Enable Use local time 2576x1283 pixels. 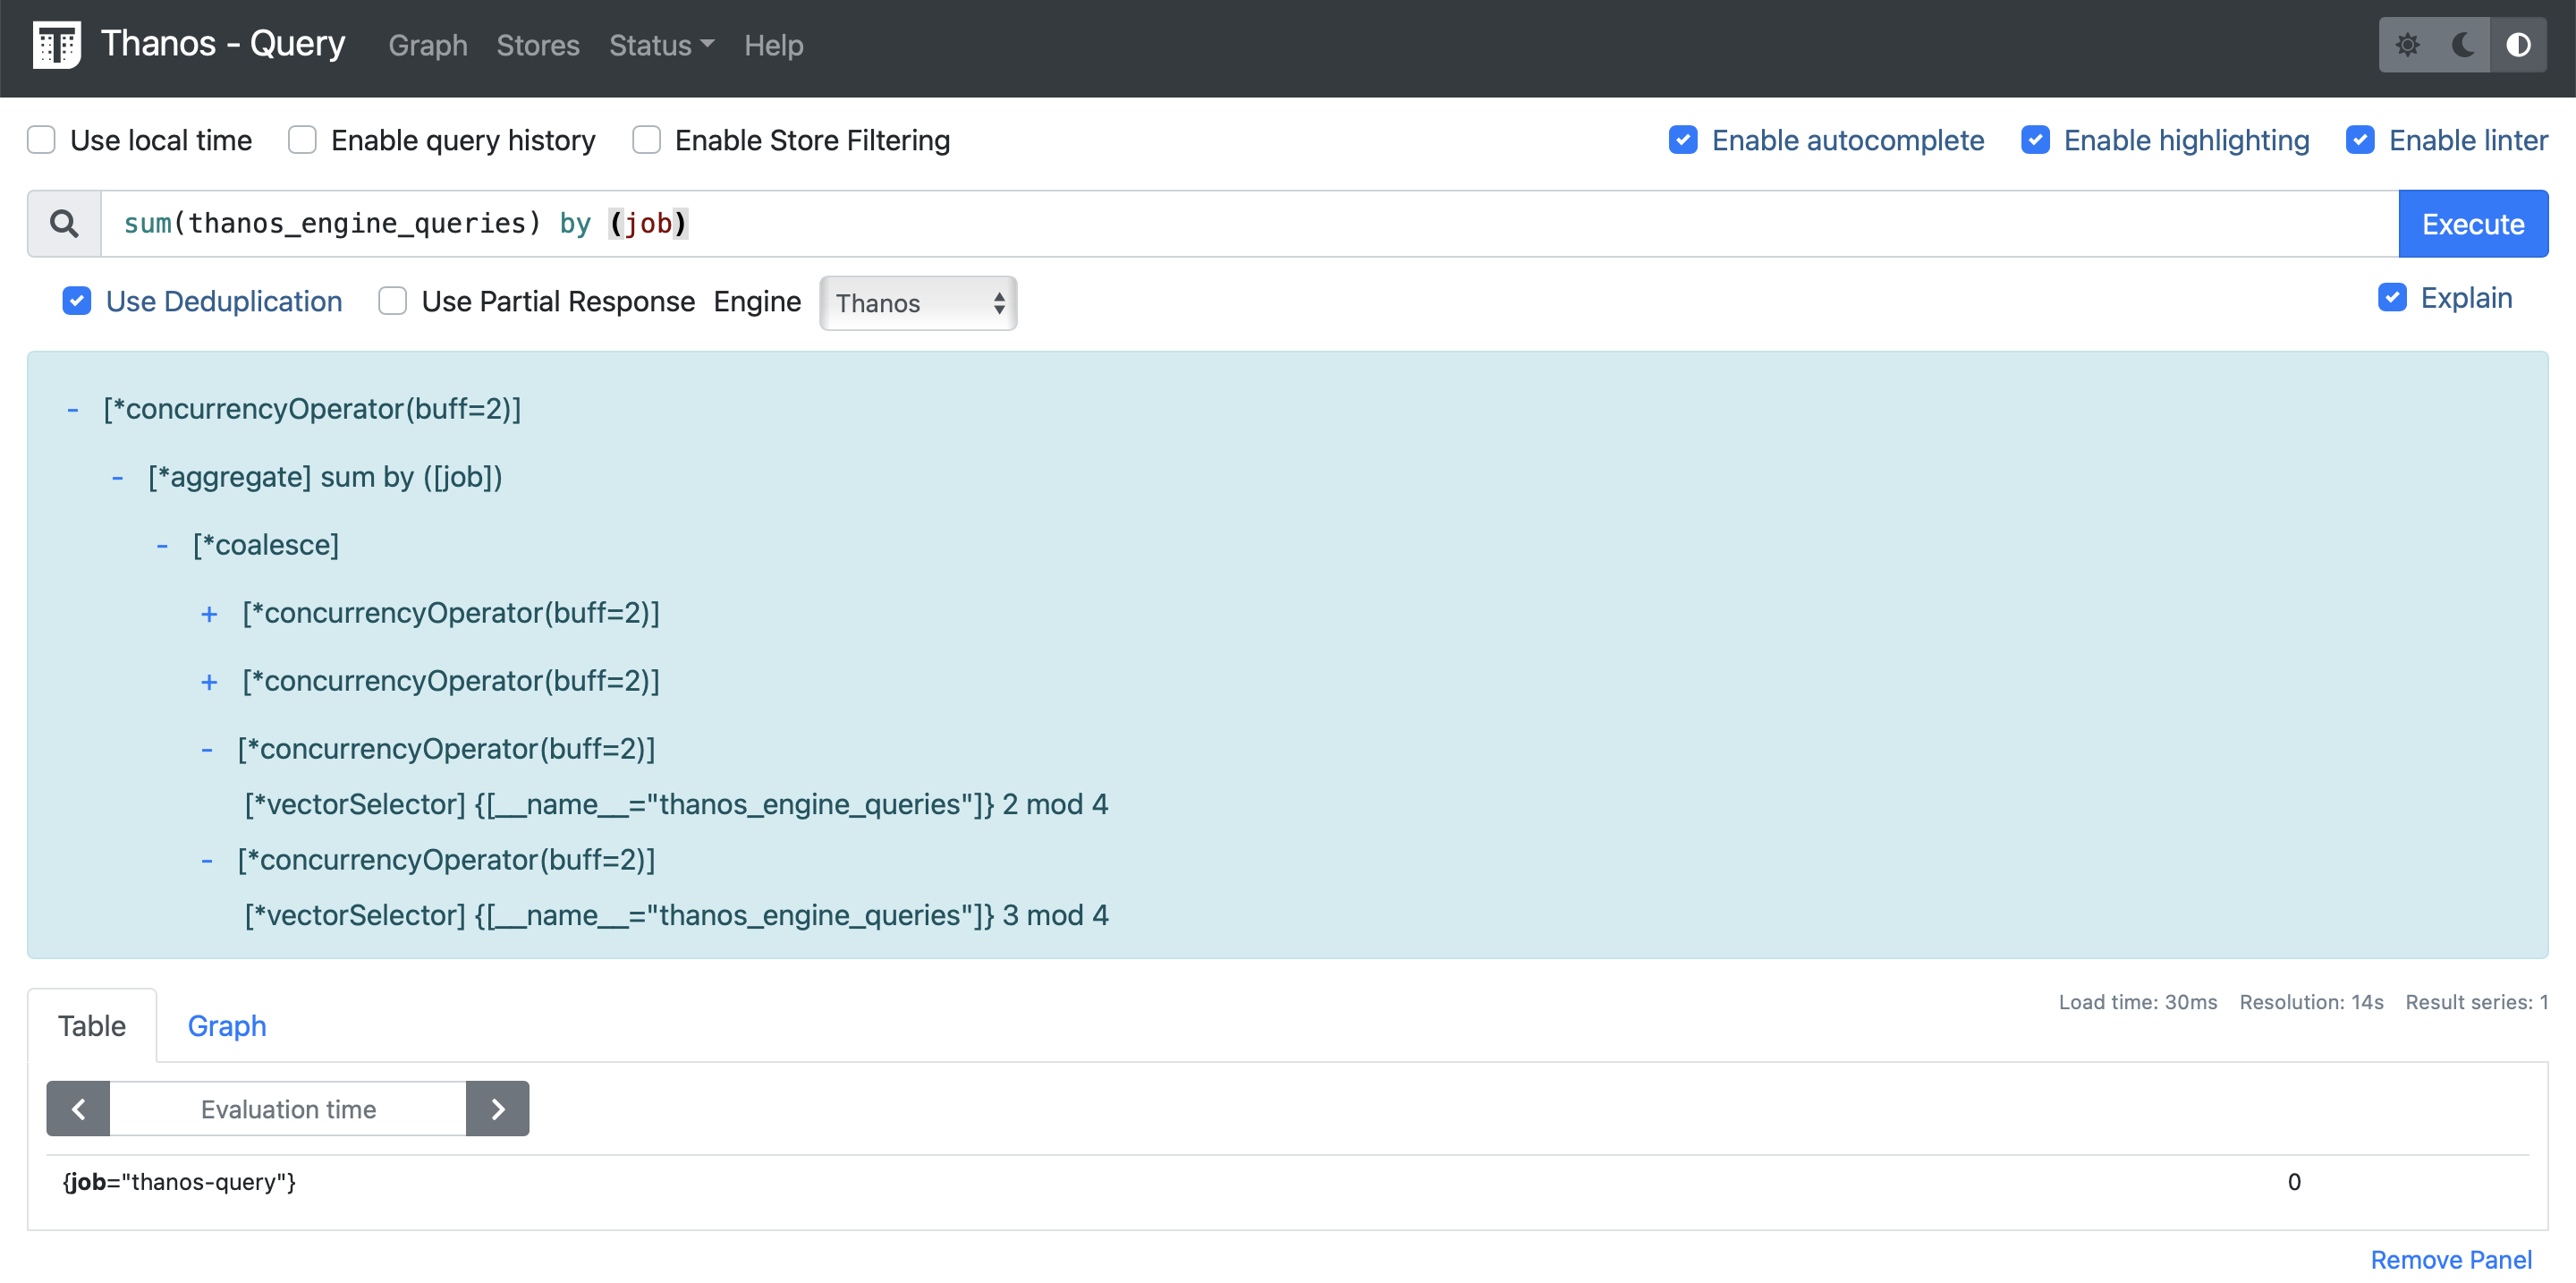pos(41,140)
